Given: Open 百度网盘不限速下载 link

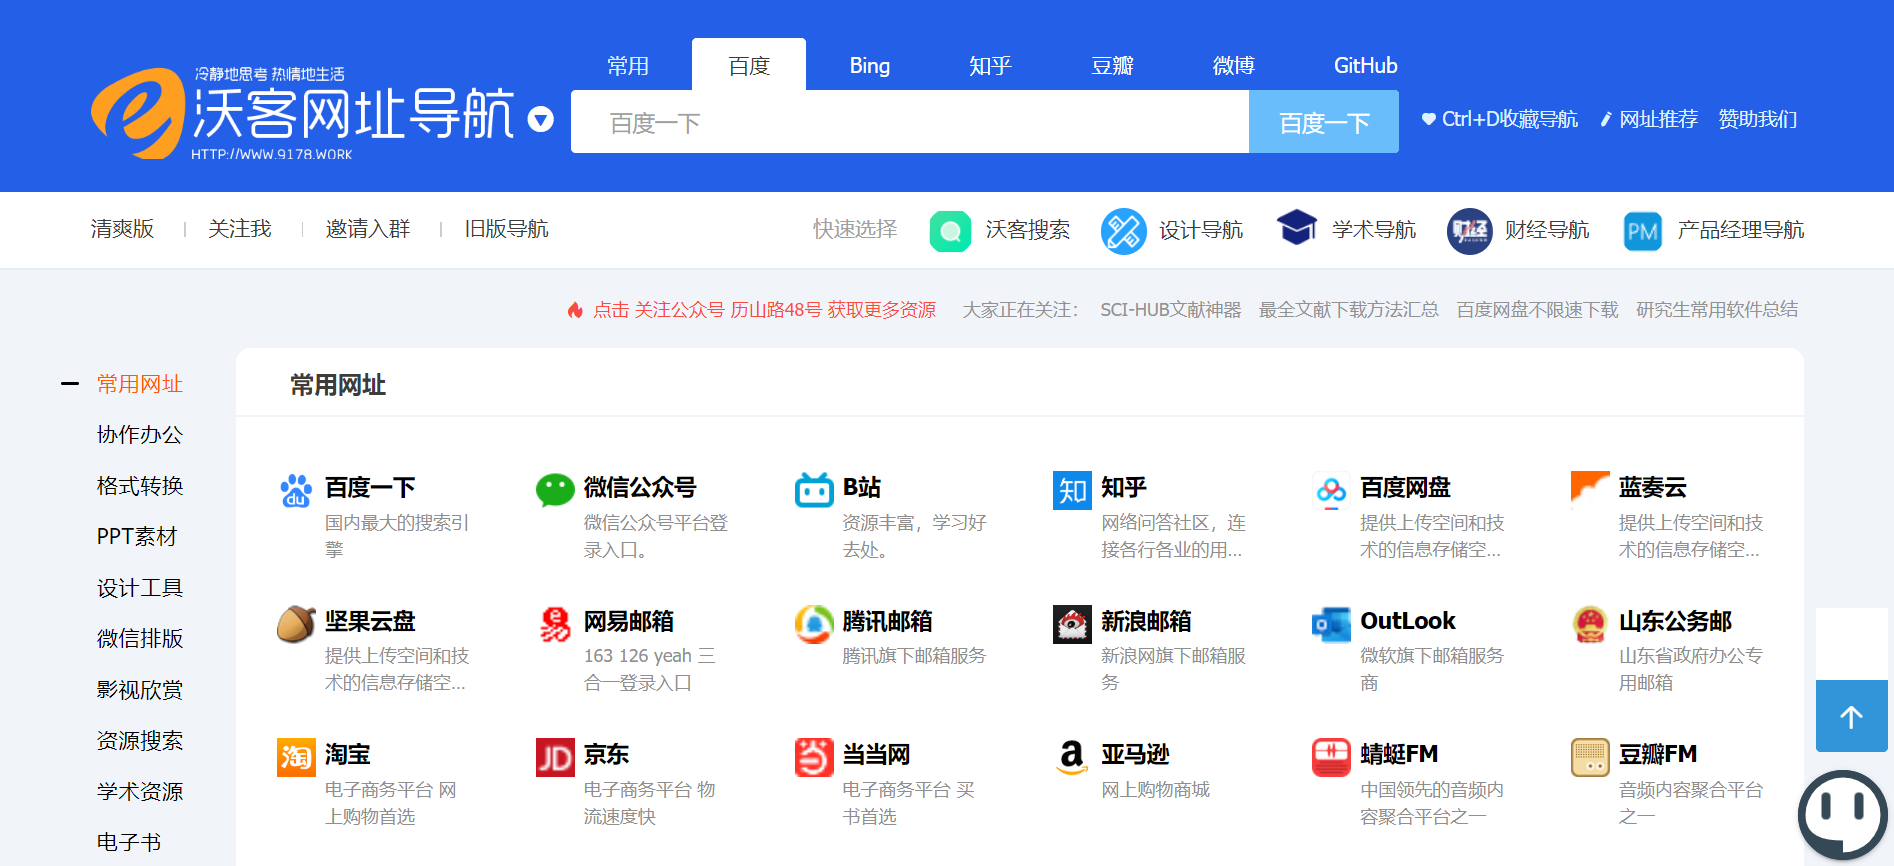Looking at the screenshot, I should coord(1537,310).
